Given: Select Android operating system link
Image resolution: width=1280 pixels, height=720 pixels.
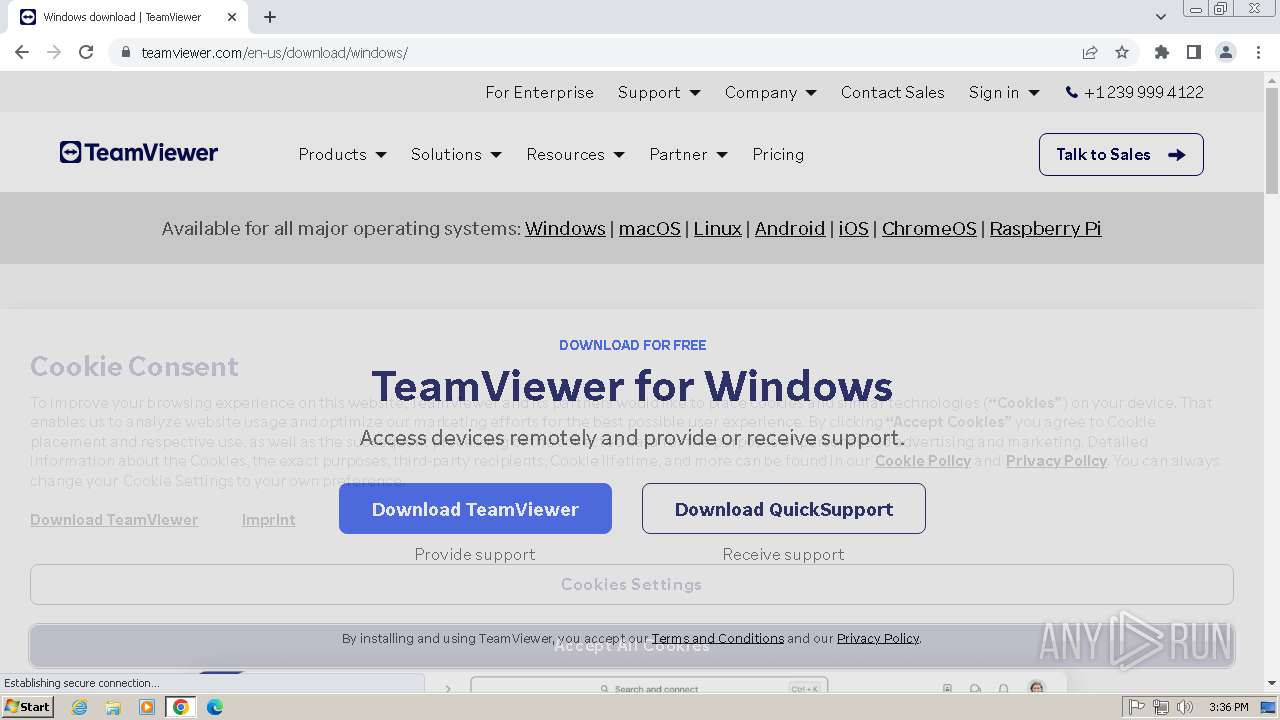Looking at the screenshot, I should (790, 228).
